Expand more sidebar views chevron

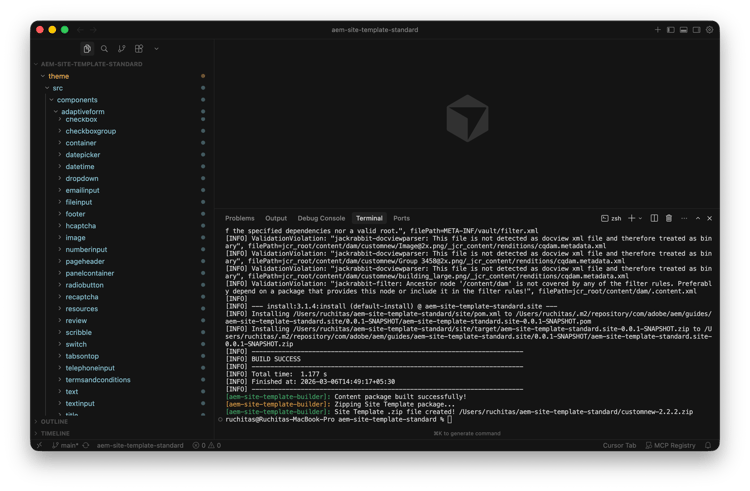(x=156, y=49)
